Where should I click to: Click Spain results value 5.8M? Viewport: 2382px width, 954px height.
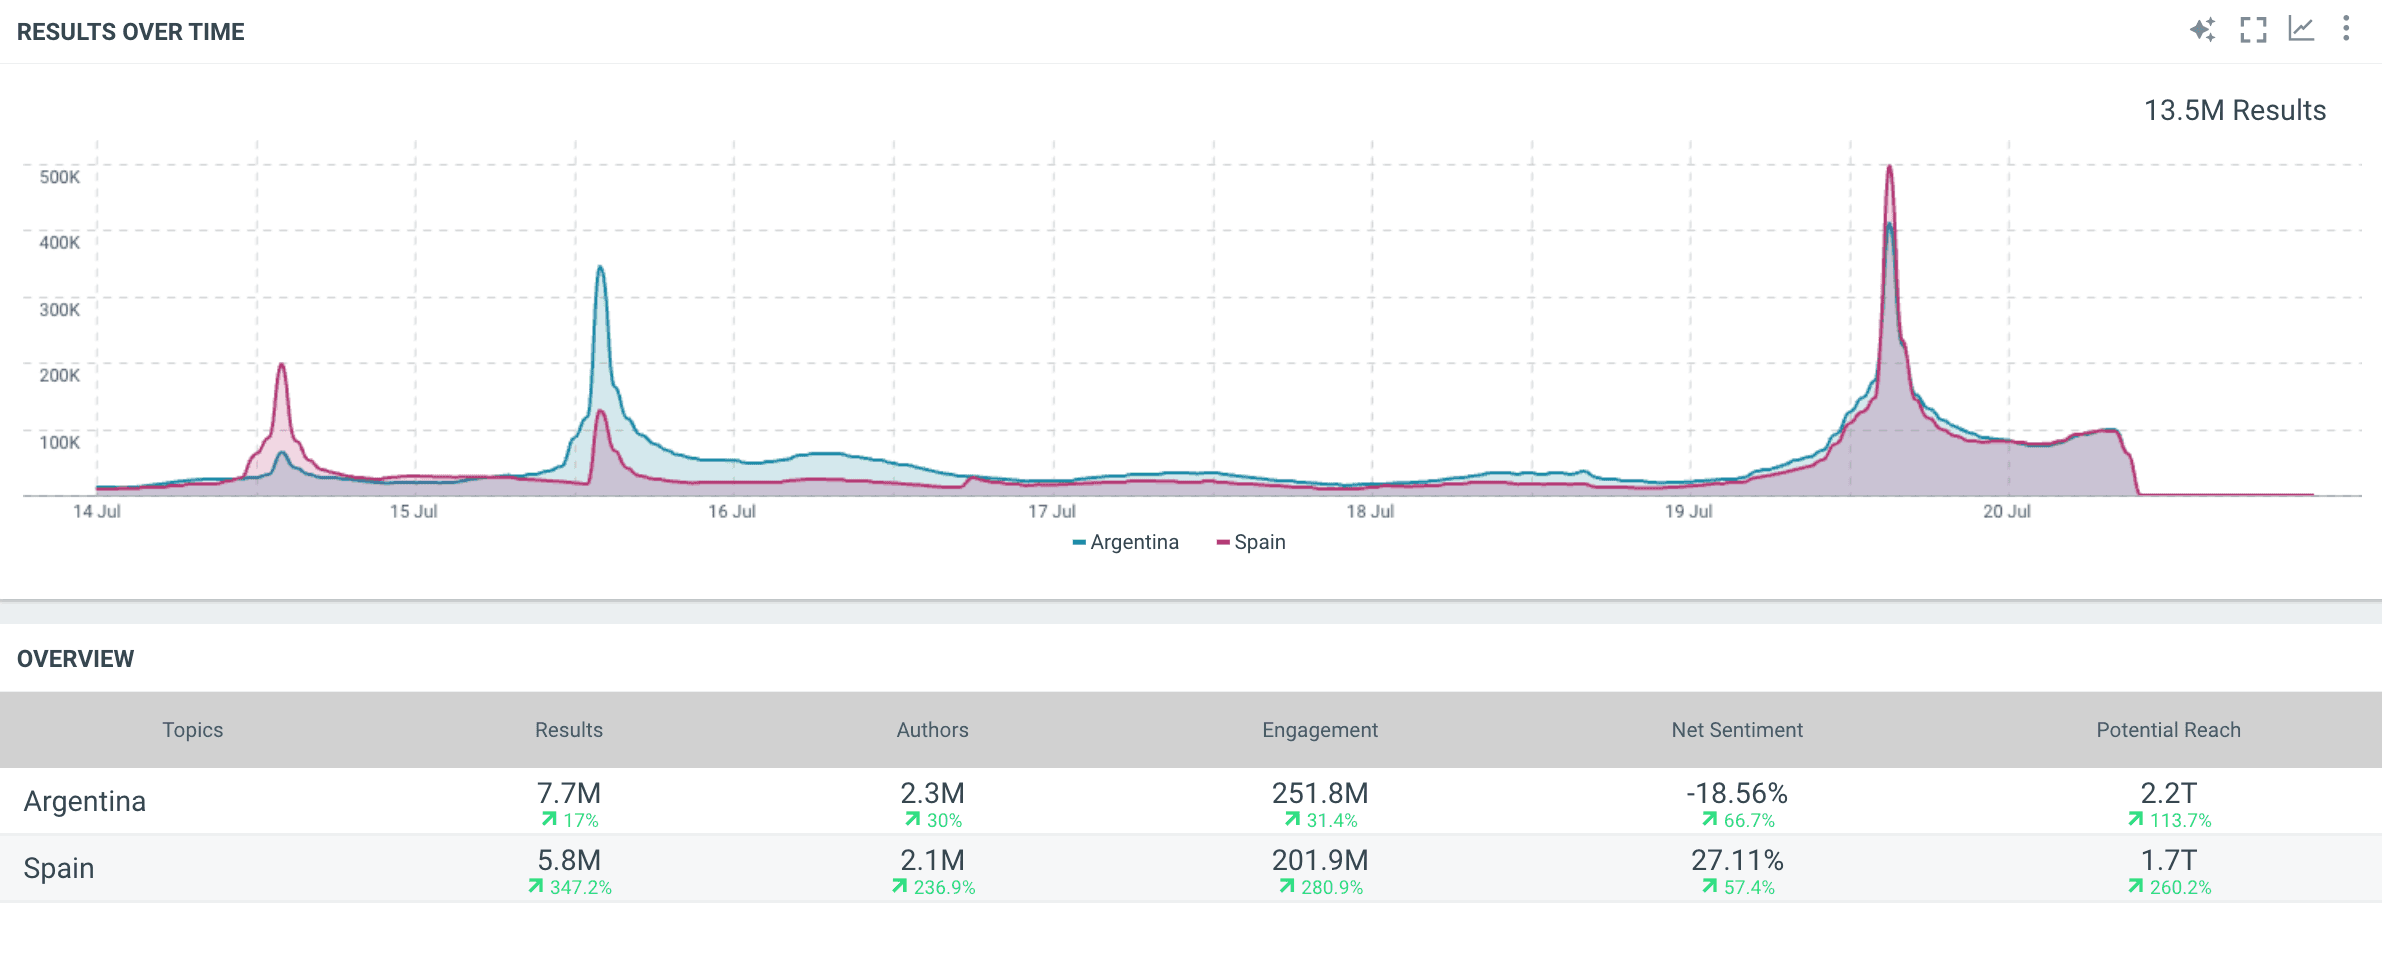pos(569,860)
